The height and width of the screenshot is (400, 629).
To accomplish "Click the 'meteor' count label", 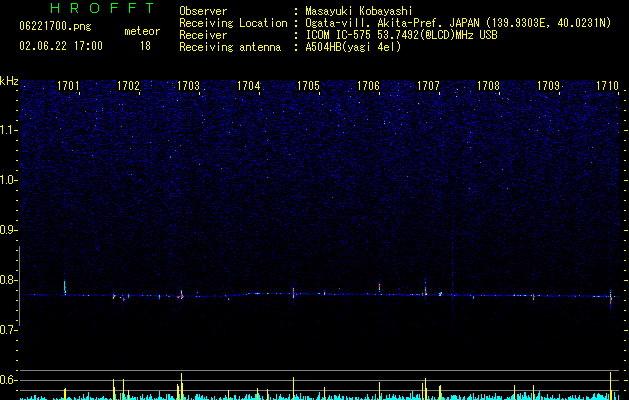I will (x=142, y=31).
